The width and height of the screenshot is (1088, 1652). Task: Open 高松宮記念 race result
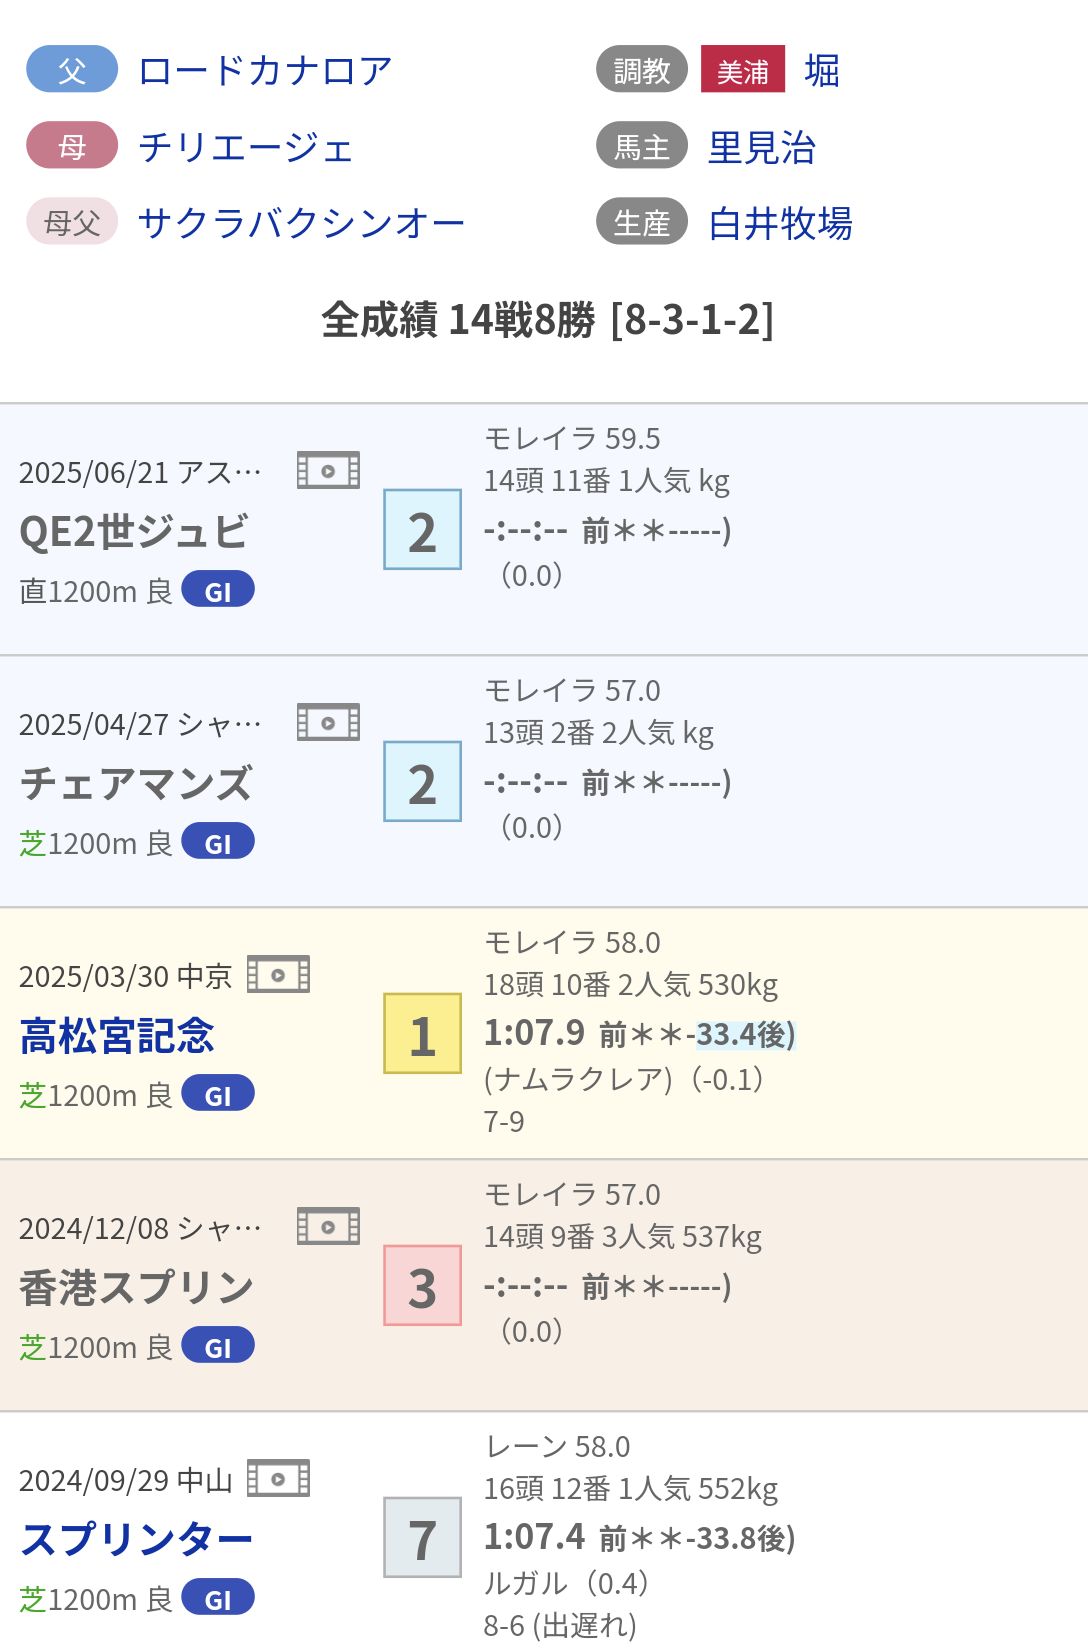[x=117, y=1036]
